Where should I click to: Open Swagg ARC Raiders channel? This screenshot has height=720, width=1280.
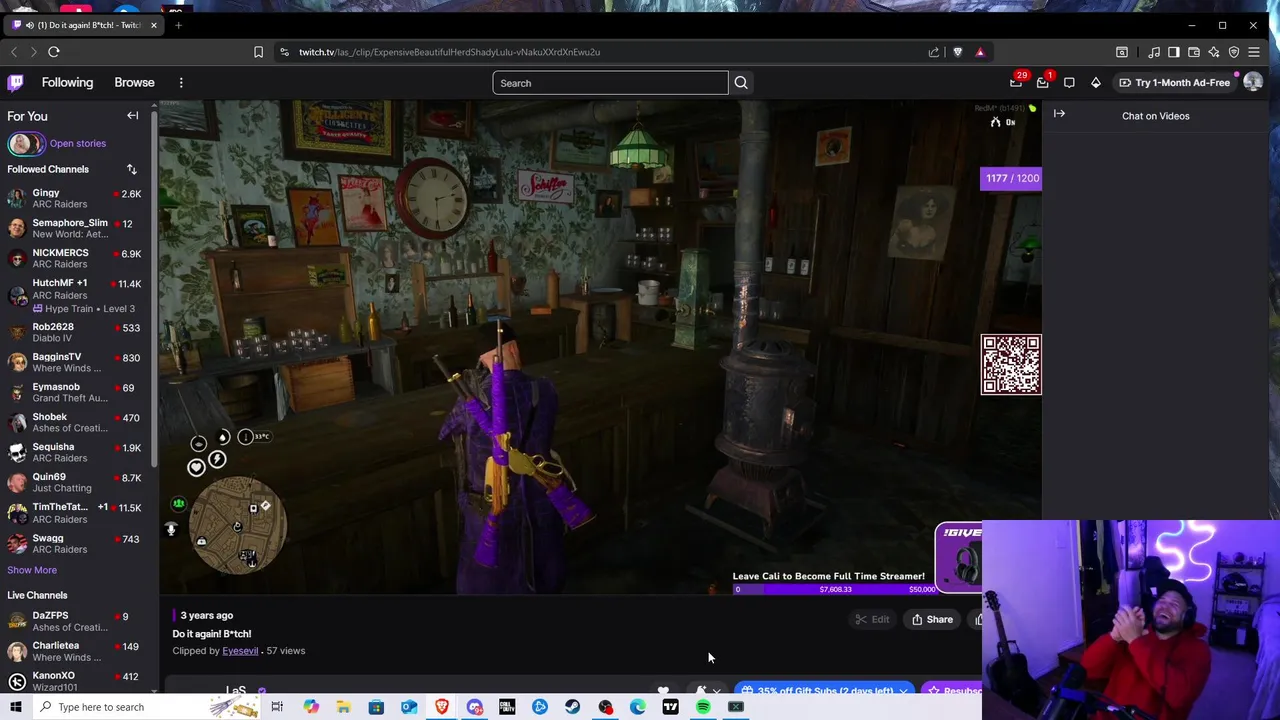77,543
